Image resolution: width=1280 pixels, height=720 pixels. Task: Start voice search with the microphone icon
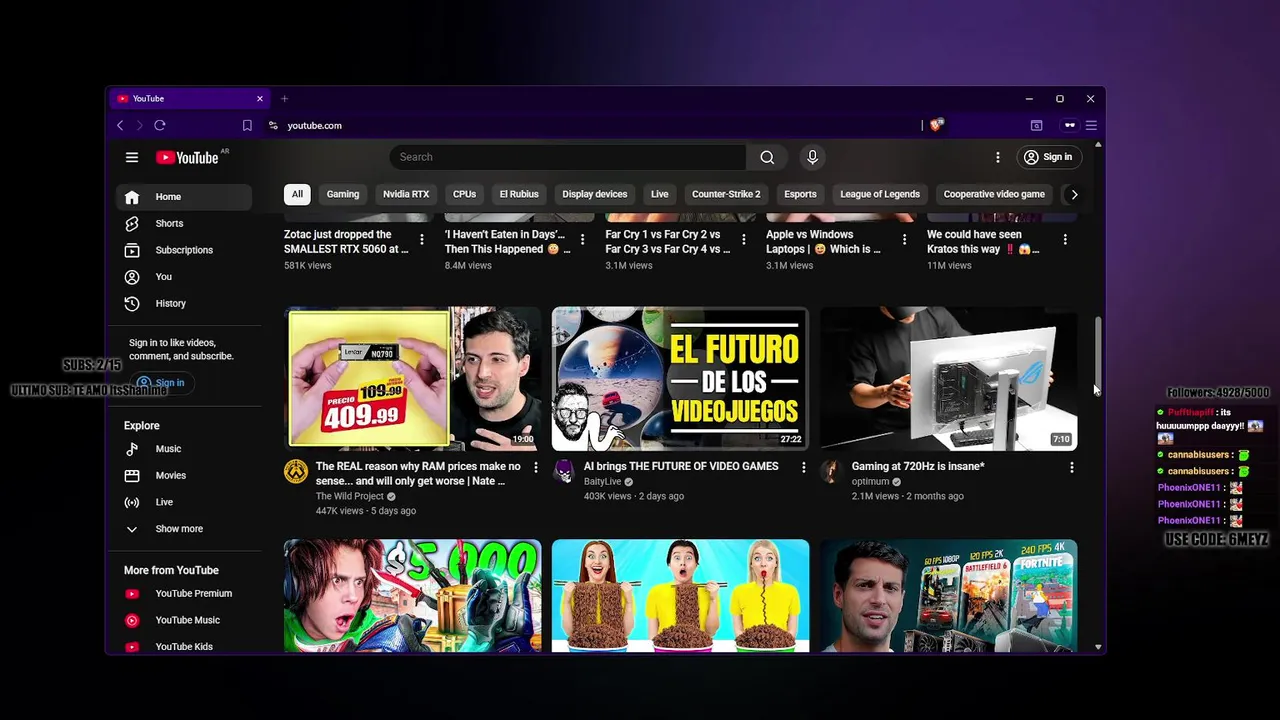[812, 157]
